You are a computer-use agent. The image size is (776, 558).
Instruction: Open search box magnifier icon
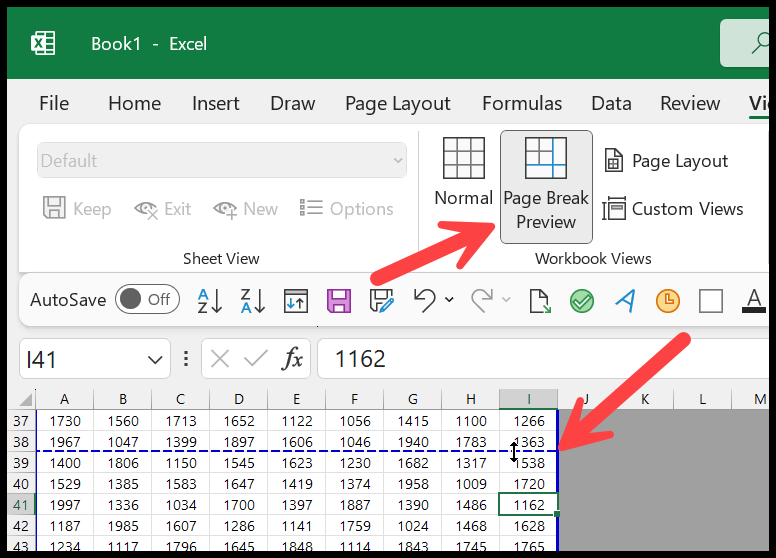click(760, 43)
